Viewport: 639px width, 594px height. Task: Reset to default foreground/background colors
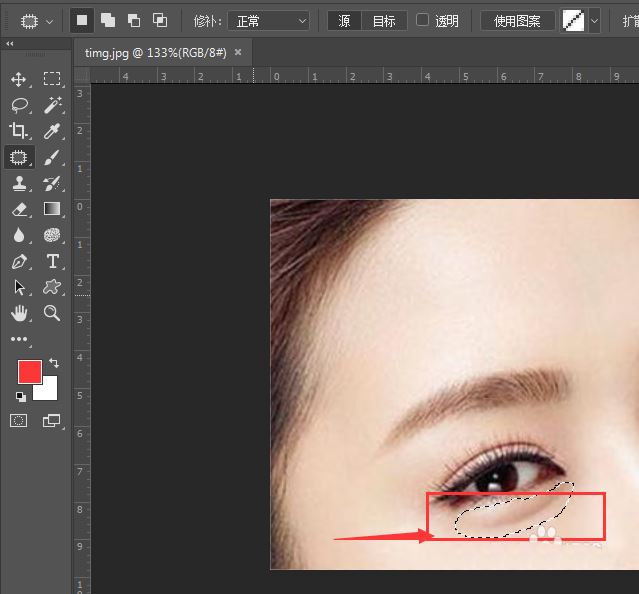[x=20, y=396]
